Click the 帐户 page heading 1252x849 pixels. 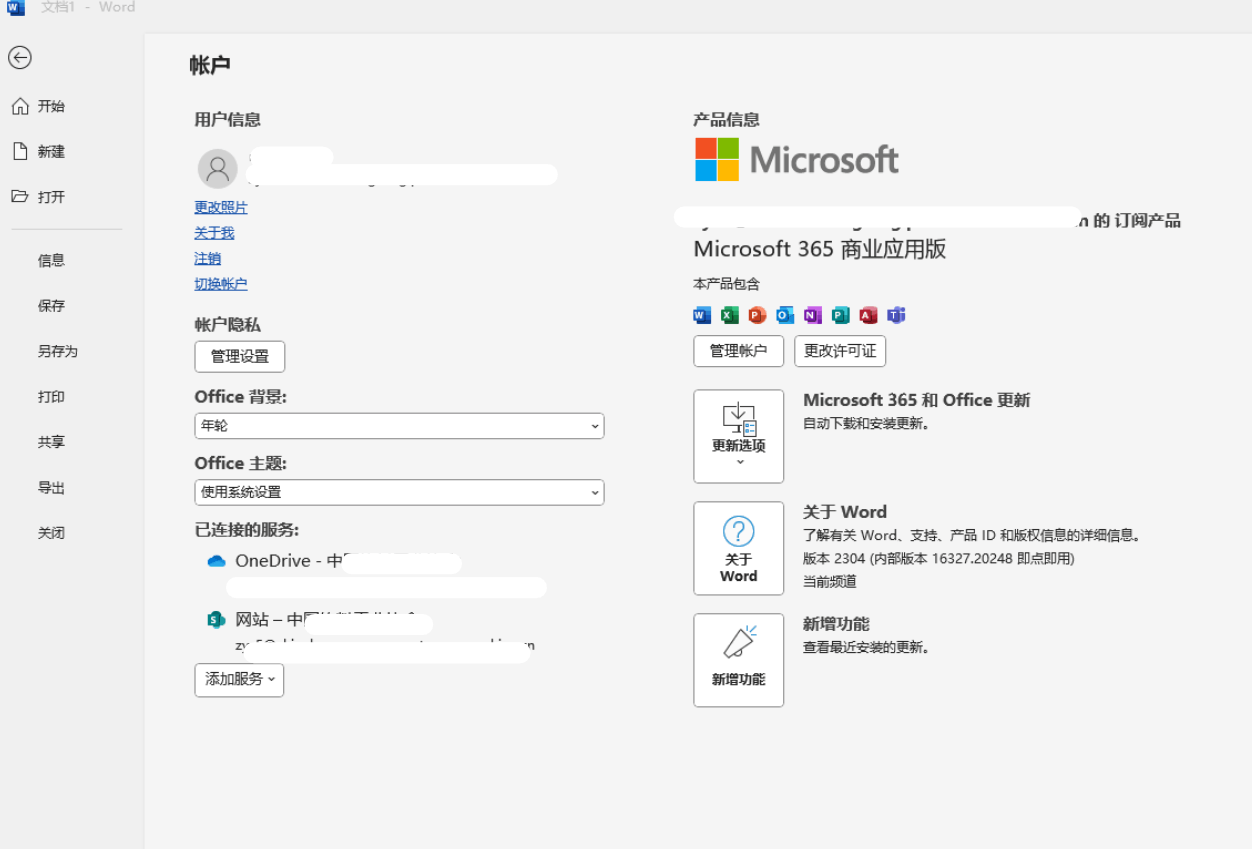click(x=210, y=66)
